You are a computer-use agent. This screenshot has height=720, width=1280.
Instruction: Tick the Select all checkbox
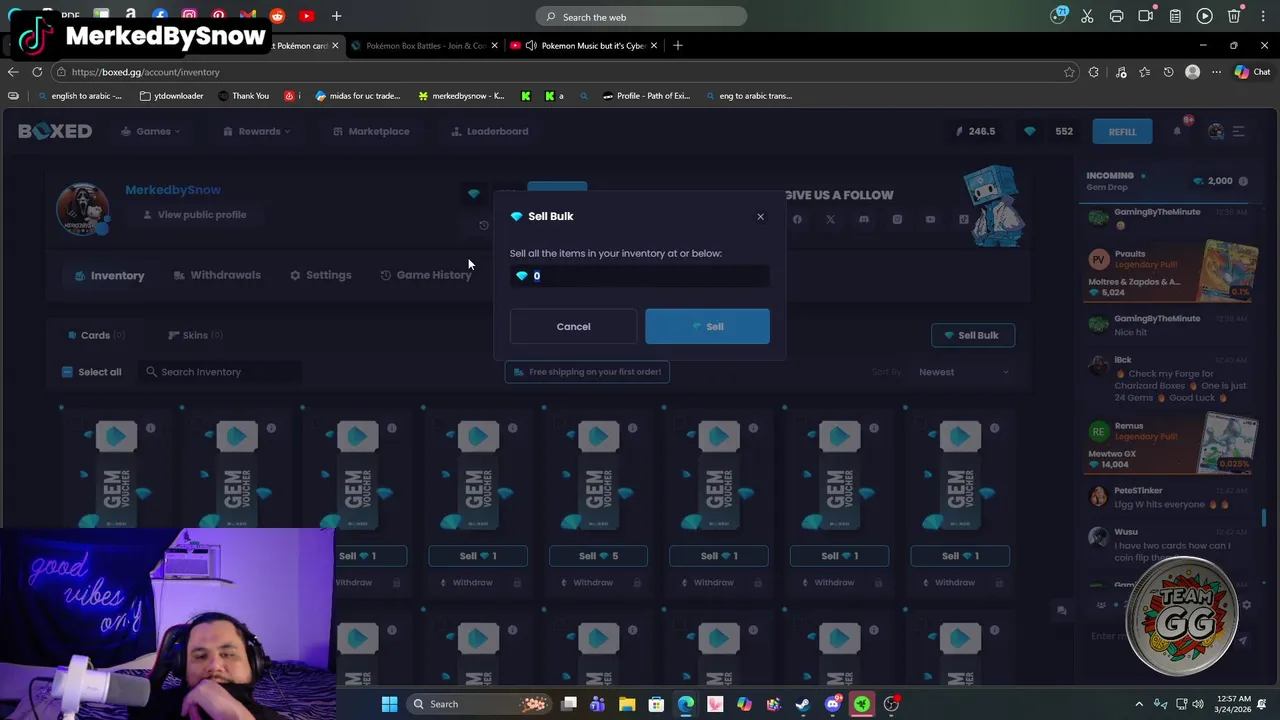tap(68, 372)
